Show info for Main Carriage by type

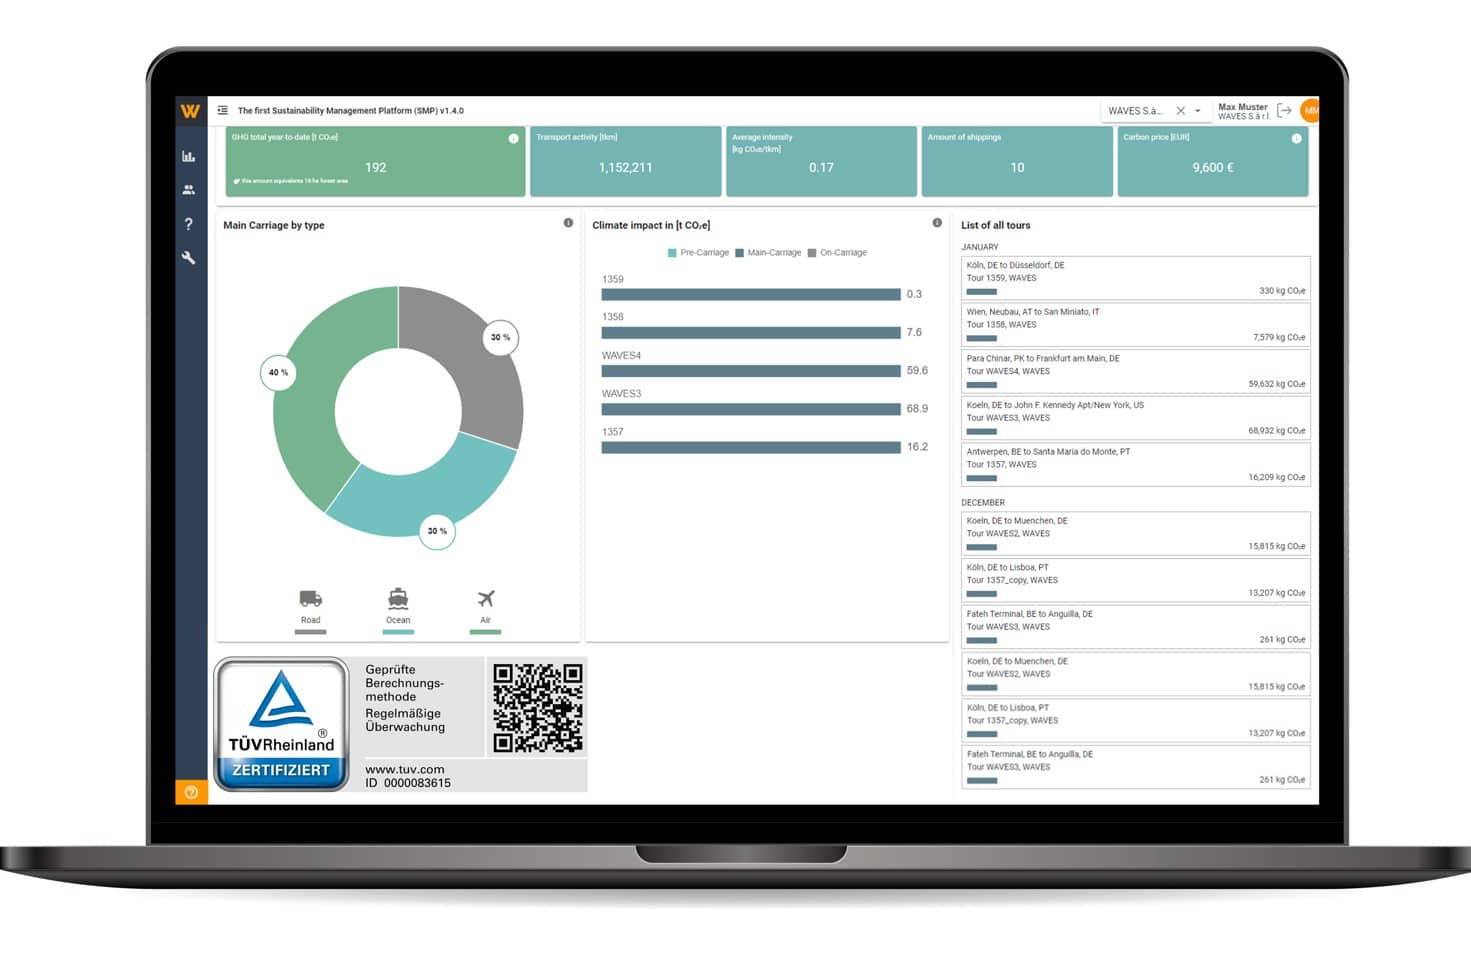(x=568, y=223)
